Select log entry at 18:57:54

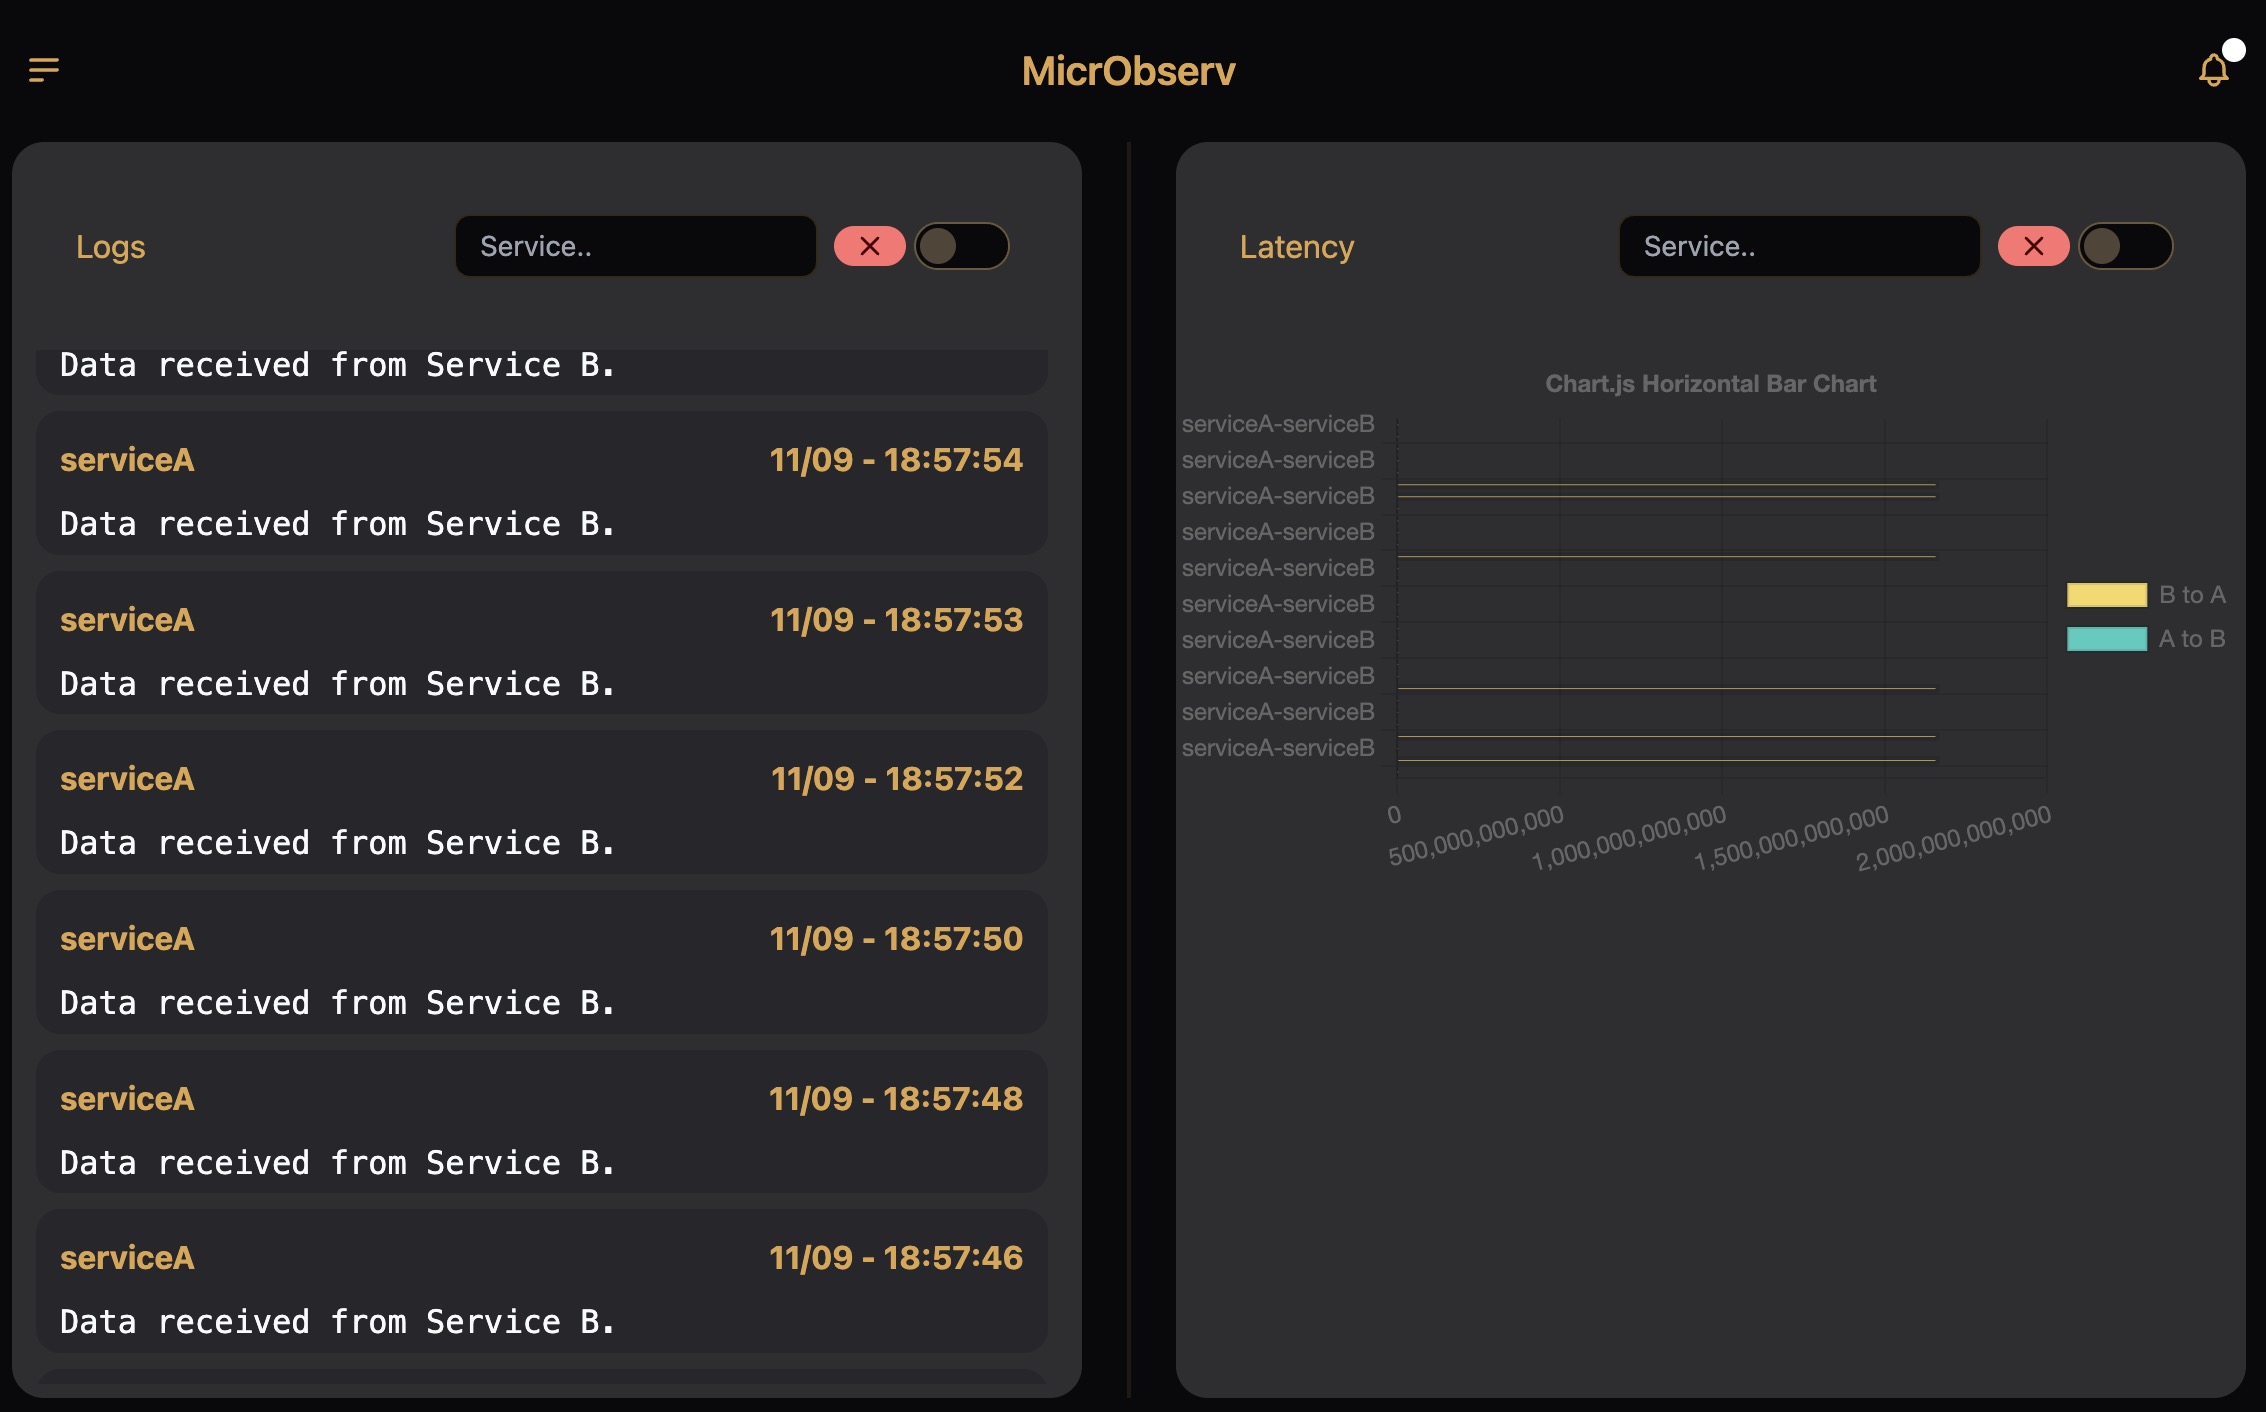[x=541, y=484]
